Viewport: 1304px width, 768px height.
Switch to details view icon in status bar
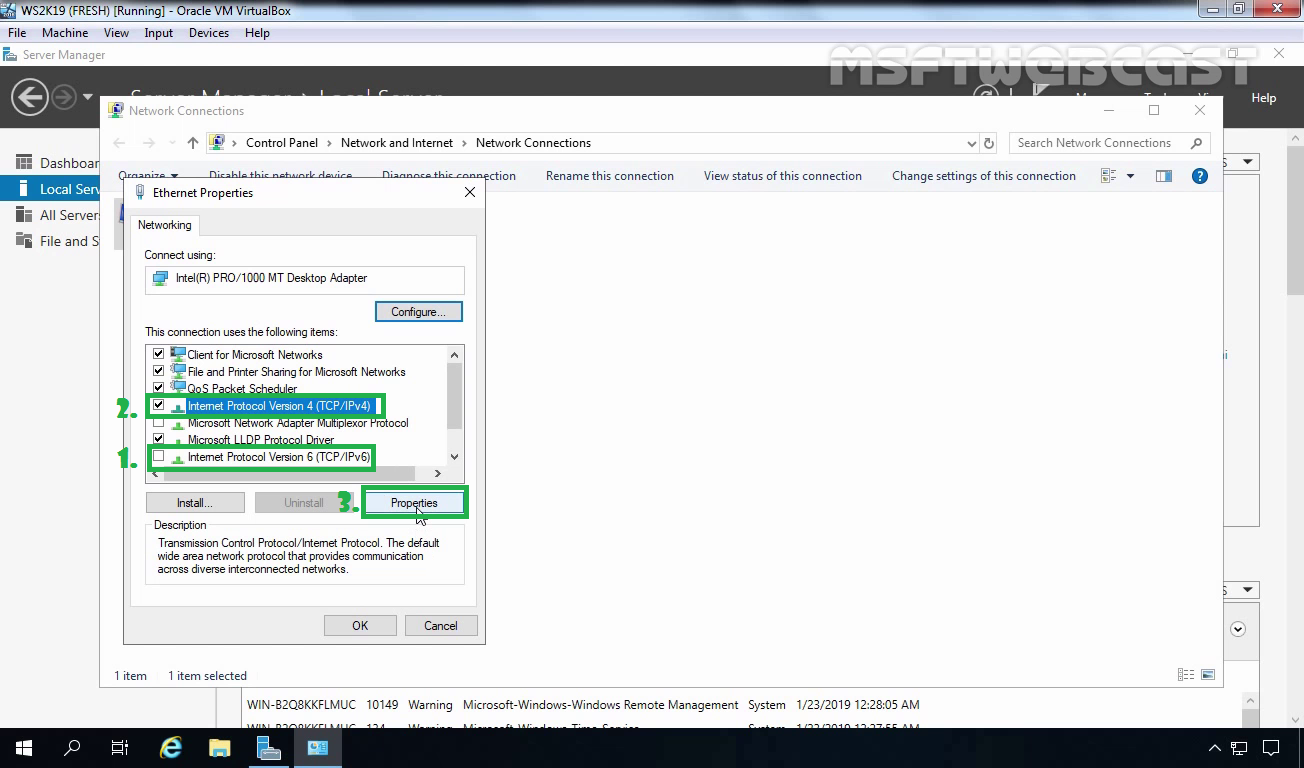(x=1186, y=675)
